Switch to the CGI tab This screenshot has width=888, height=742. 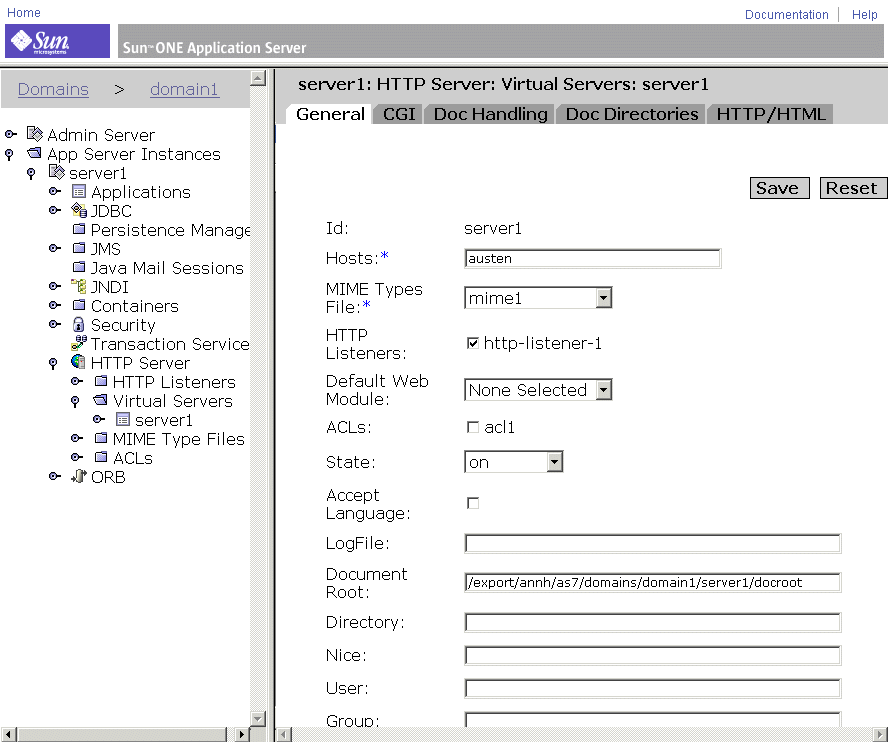click(399, 114)
